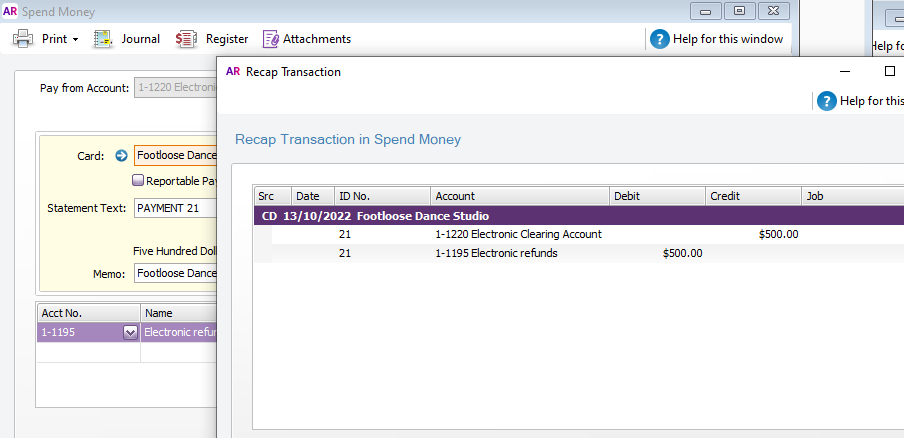Click the Print printer icon
Screen dimensions: 904x438
[x=22, y=39]
